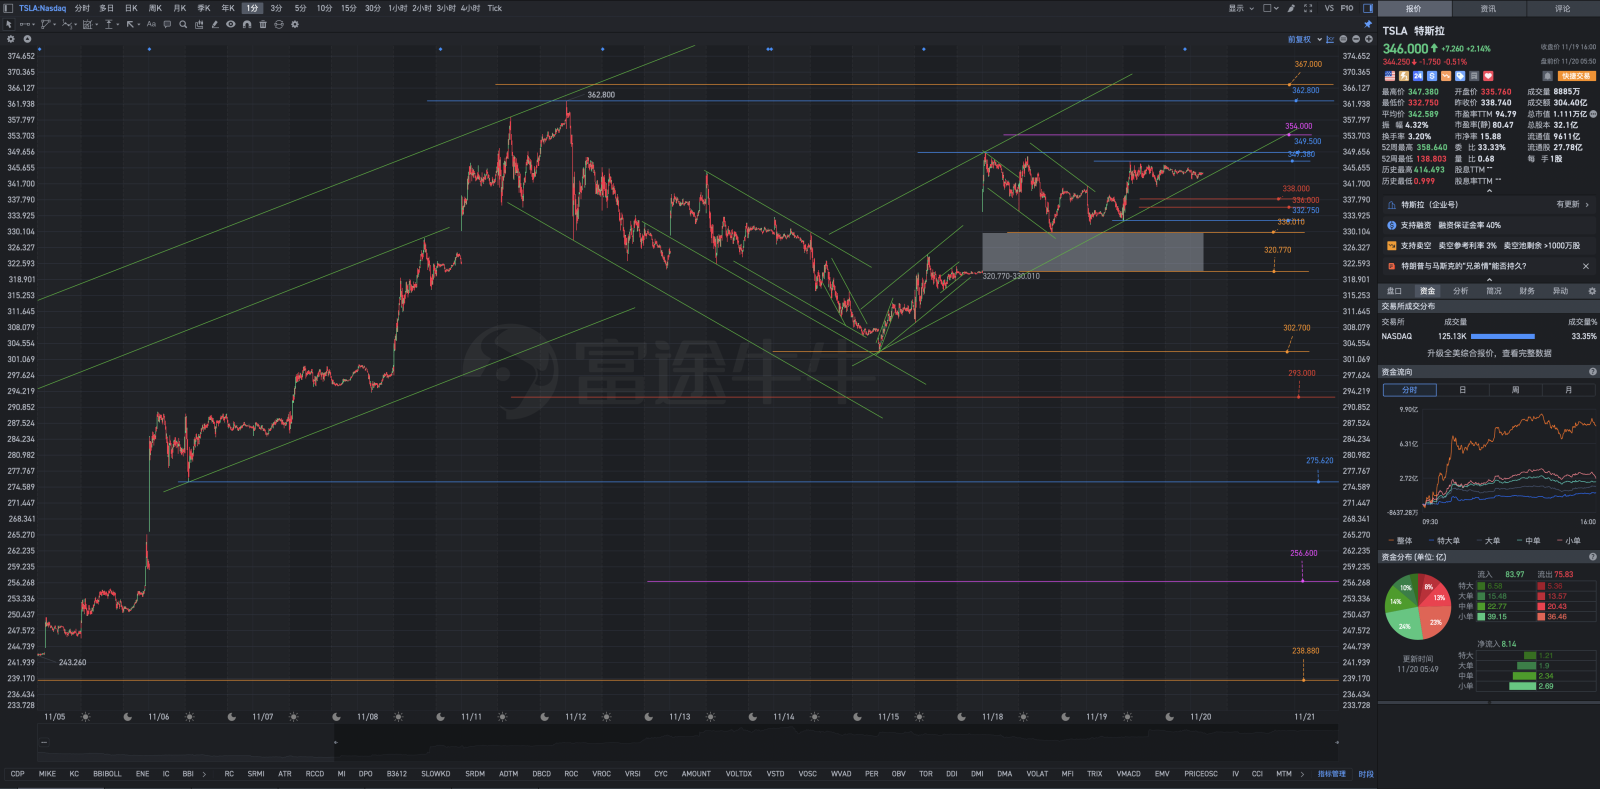This screenshot has width=1600, height=789.
Task: Open the 财务 financials tab
Action: 1527,291
